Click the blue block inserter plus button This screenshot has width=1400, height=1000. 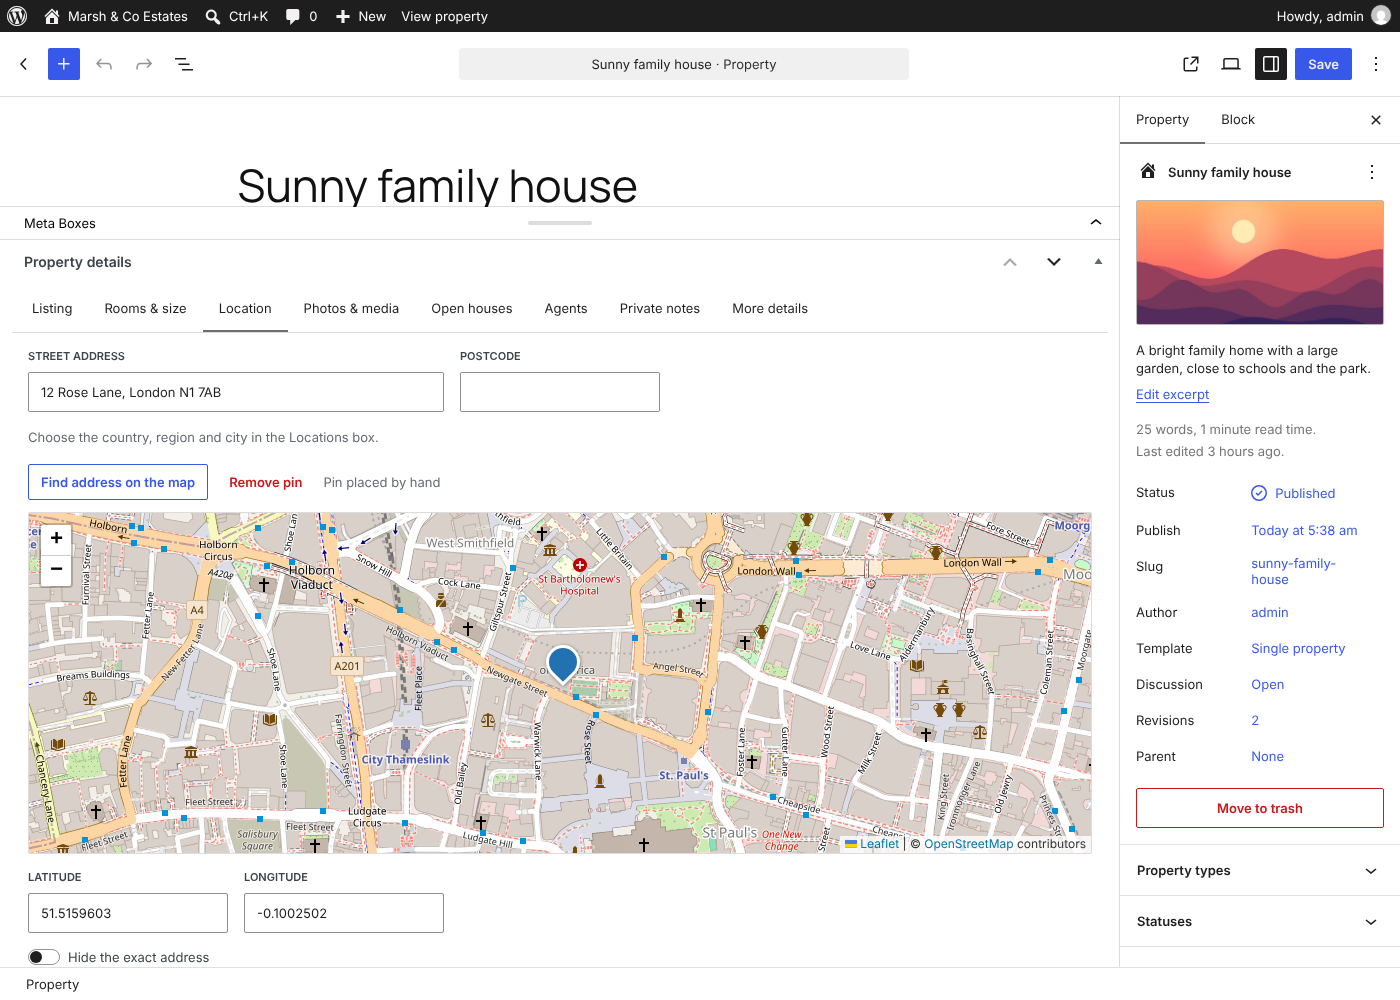point(64,64)
